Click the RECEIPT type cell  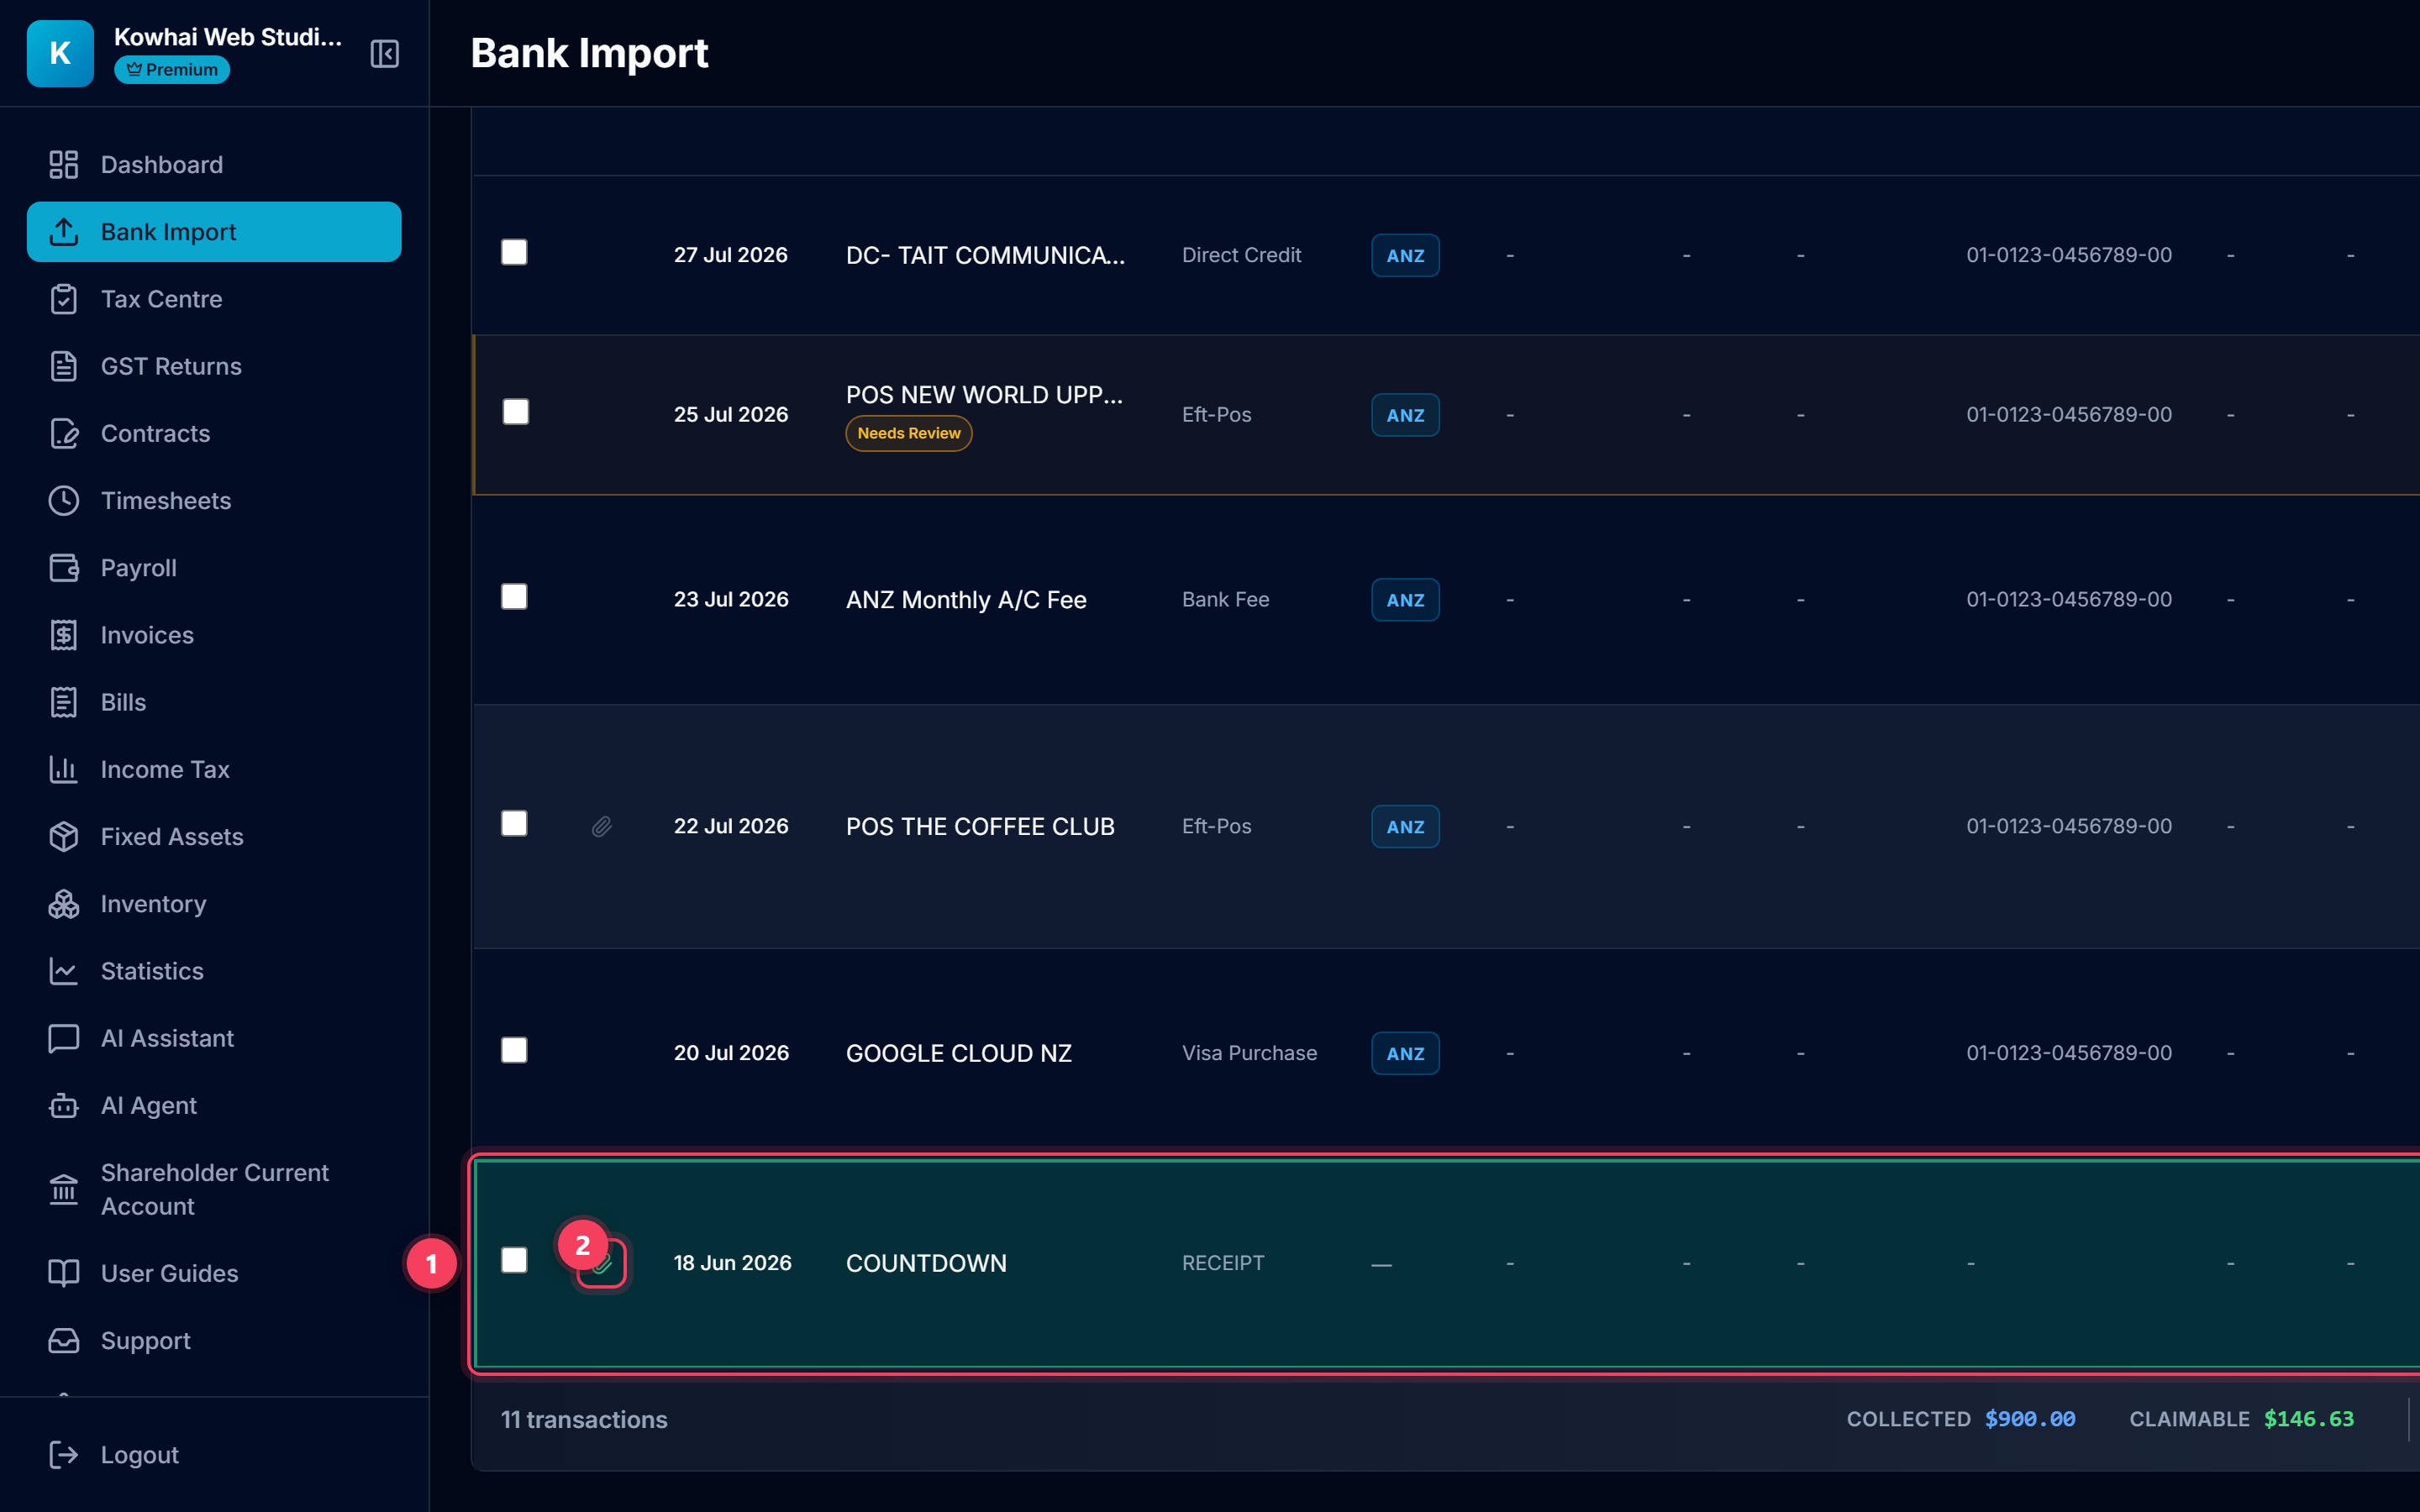coord(1223,1263)
